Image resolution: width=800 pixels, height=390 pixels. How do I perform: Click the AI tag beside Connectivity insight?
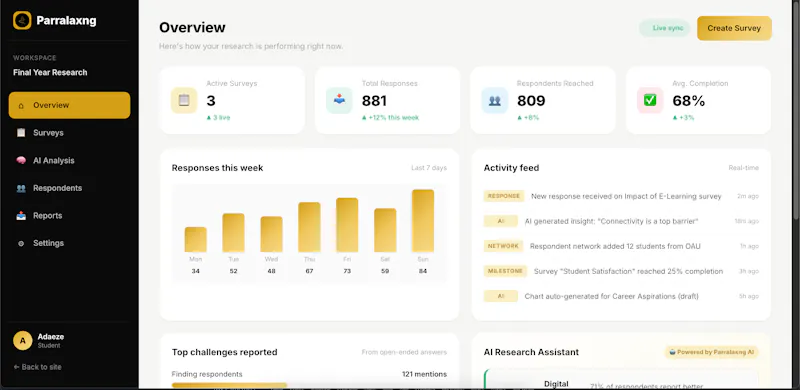pyautogui.click(x=501, y=221)
